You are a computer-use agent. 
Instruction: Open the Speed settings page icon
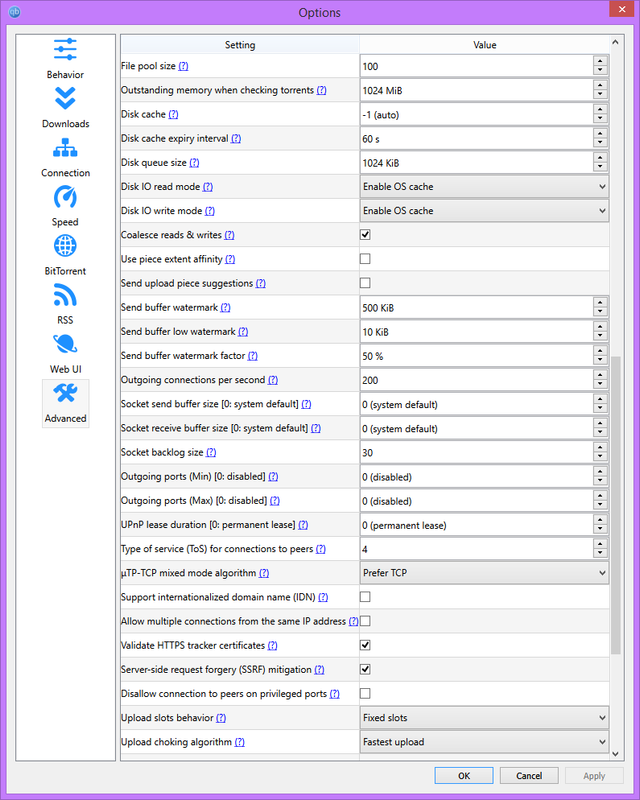tap(65, 197)
